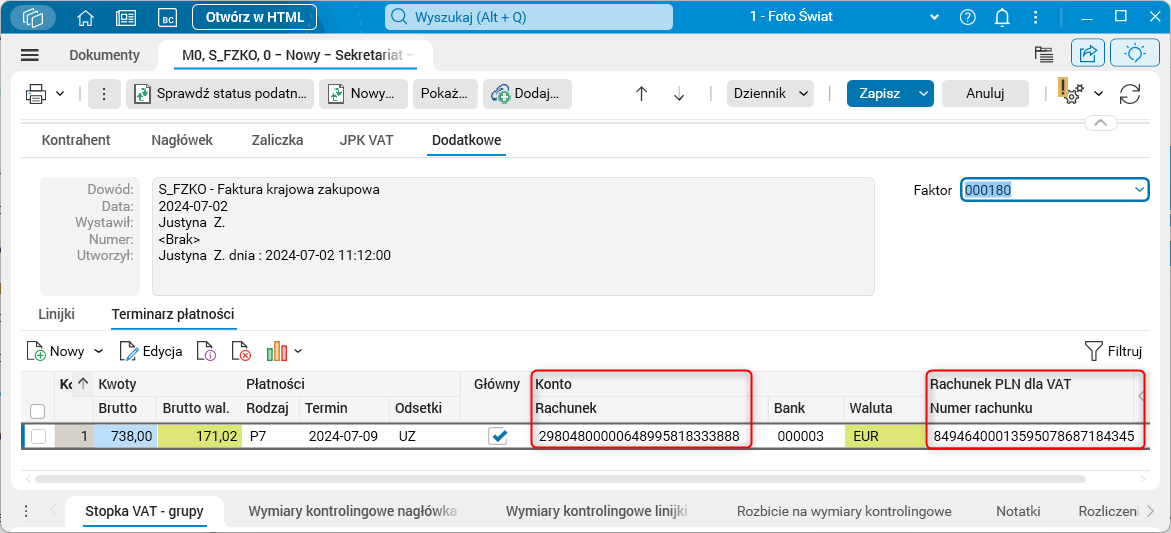
Task: Toggle the light bulb theme icon
Action: [x=1135, y=54]
